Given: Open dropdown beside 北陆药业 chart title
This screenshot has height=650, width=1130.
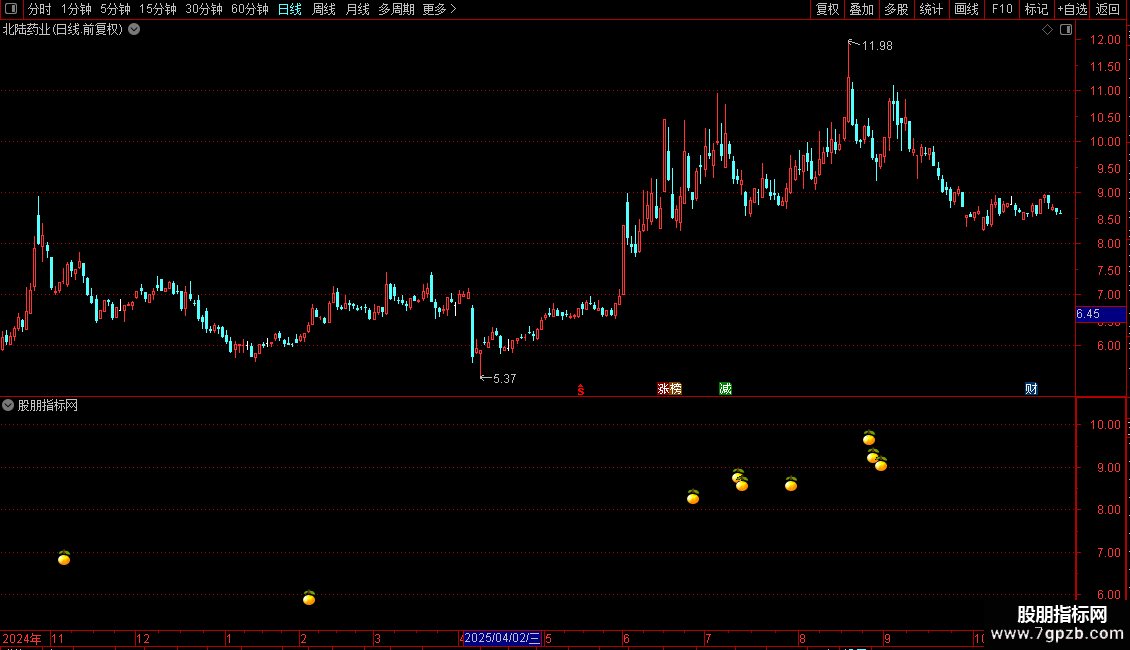Looking at the screenshot, I should [134, 30].
